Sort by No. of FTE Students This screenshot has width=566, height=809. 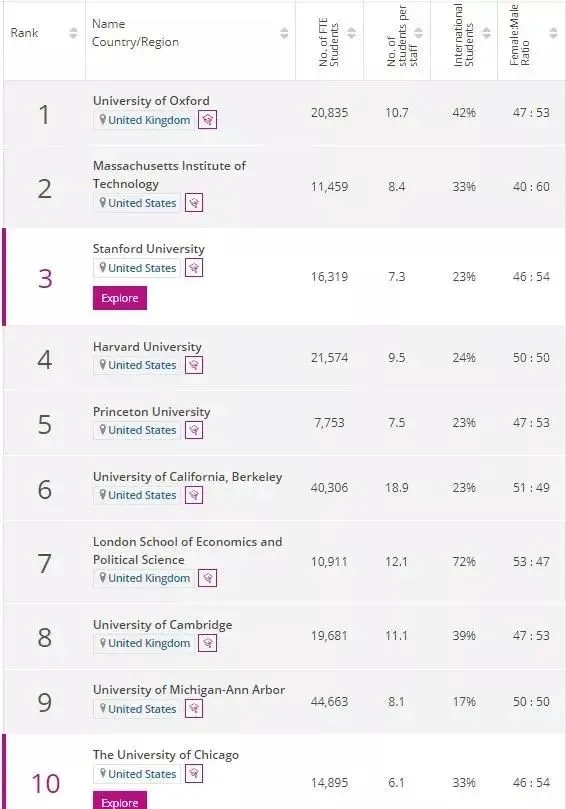click(x=351, y=33)
